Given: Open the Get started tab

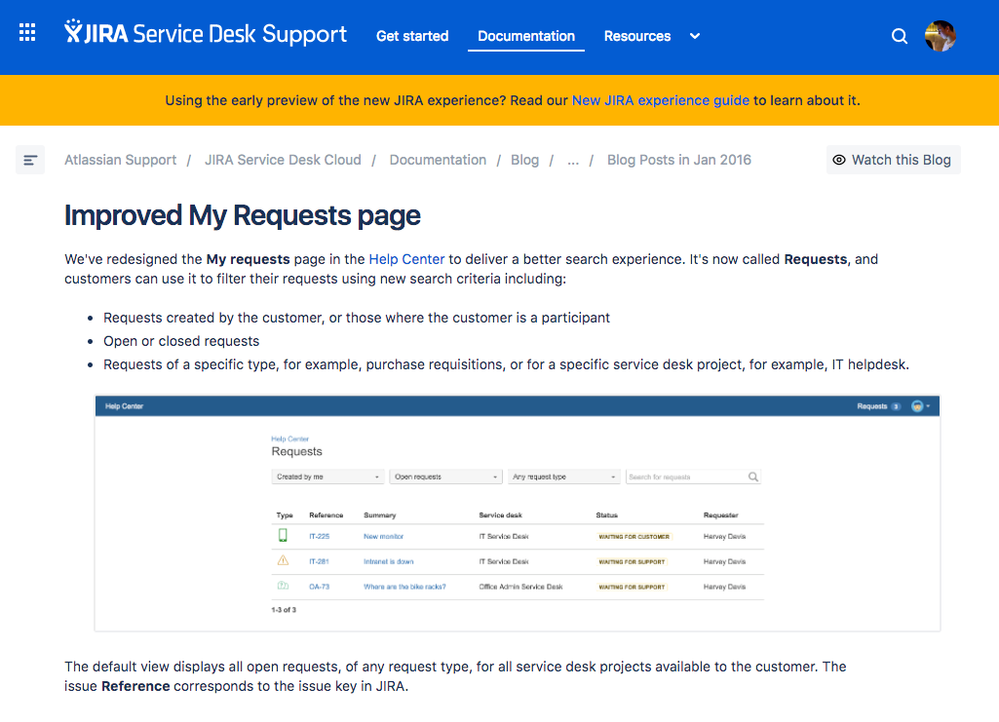Looking at the screenshot, I should coord(412,36).
